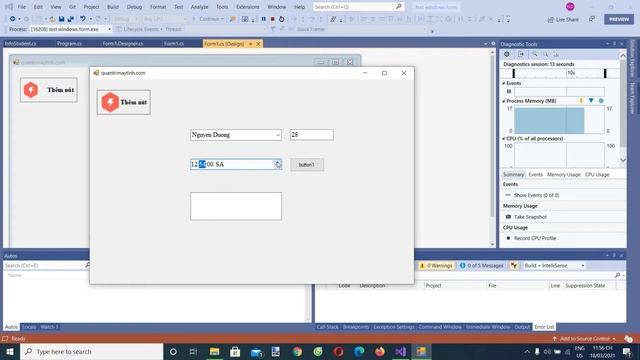Open Google Chrome from the taskbar
The height and width of the screenshot is (360, 640).
(297, 351)
